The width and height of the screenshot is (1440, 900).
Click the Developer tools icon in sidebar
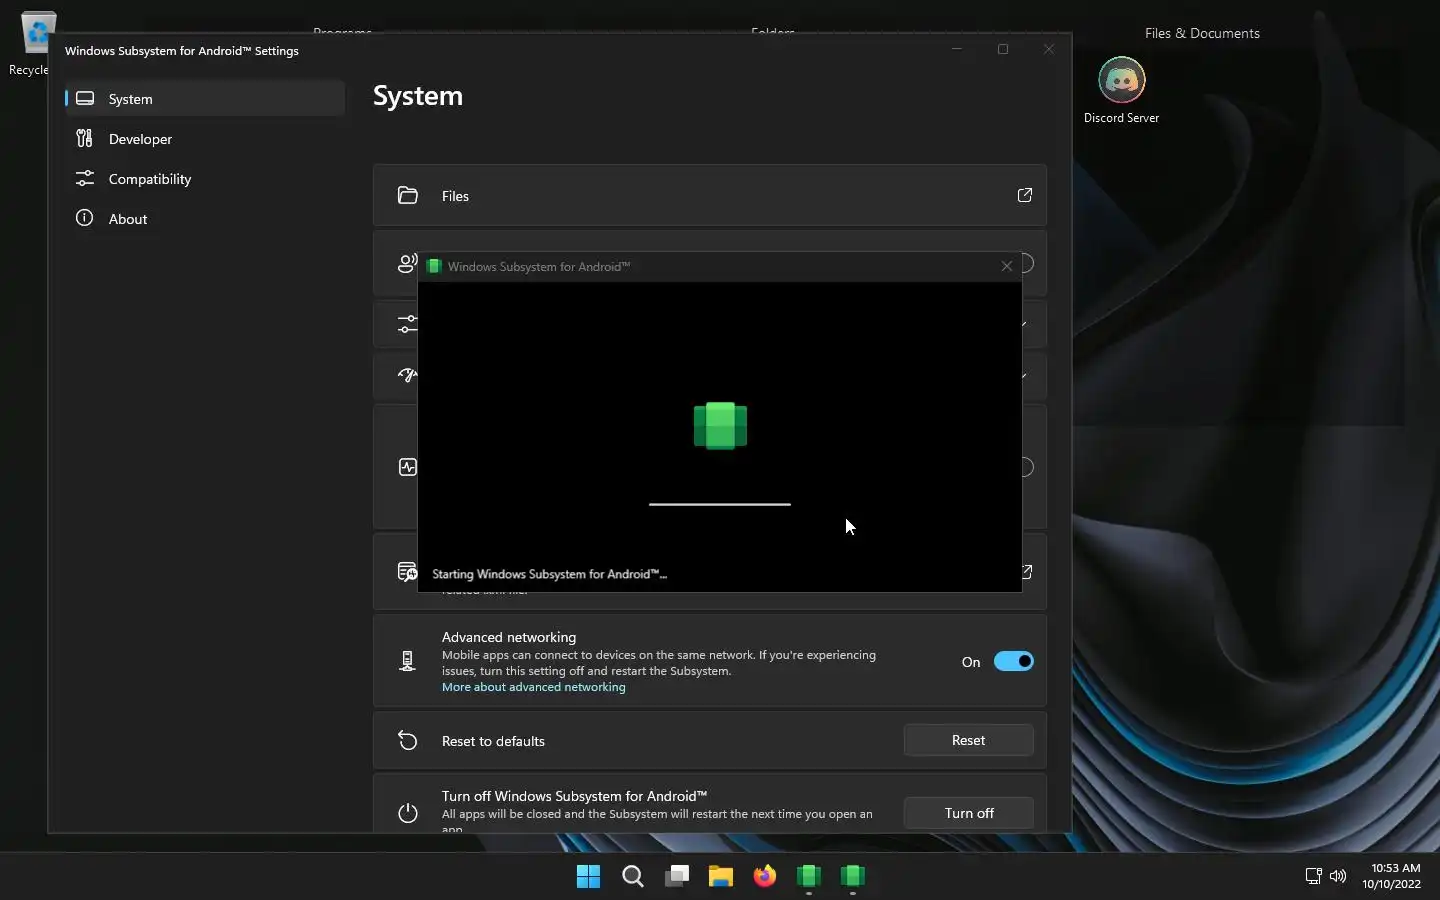pos(85,139)
